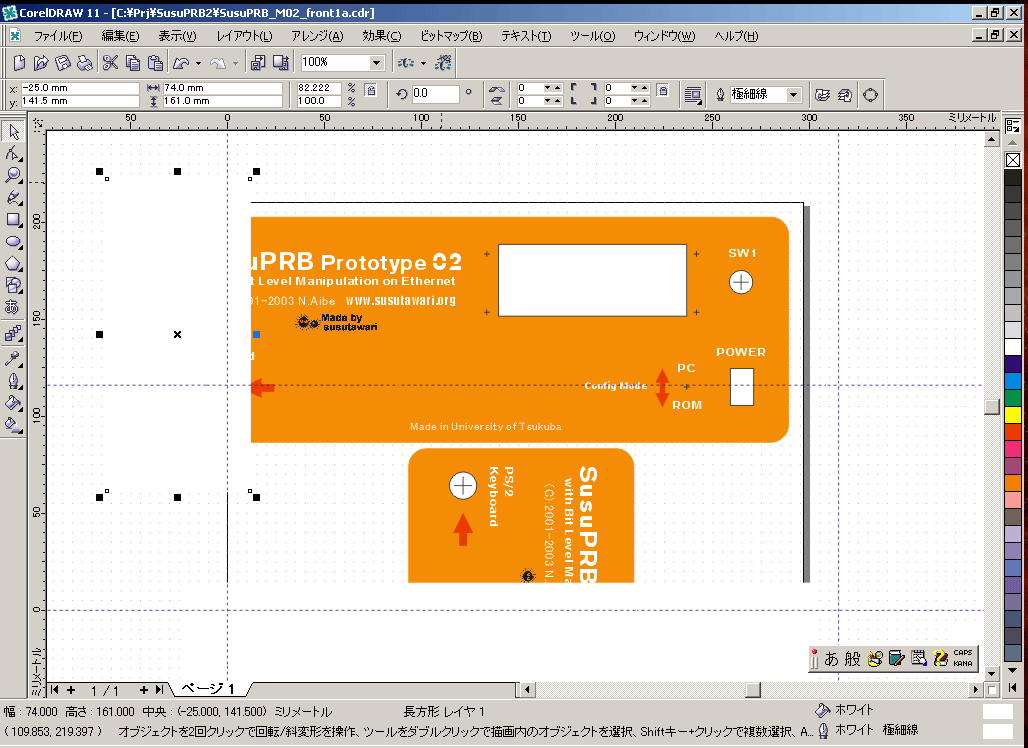Open the ファイル(F) menu
This screenshot has height=748, width=1028.
coord(58,36)
